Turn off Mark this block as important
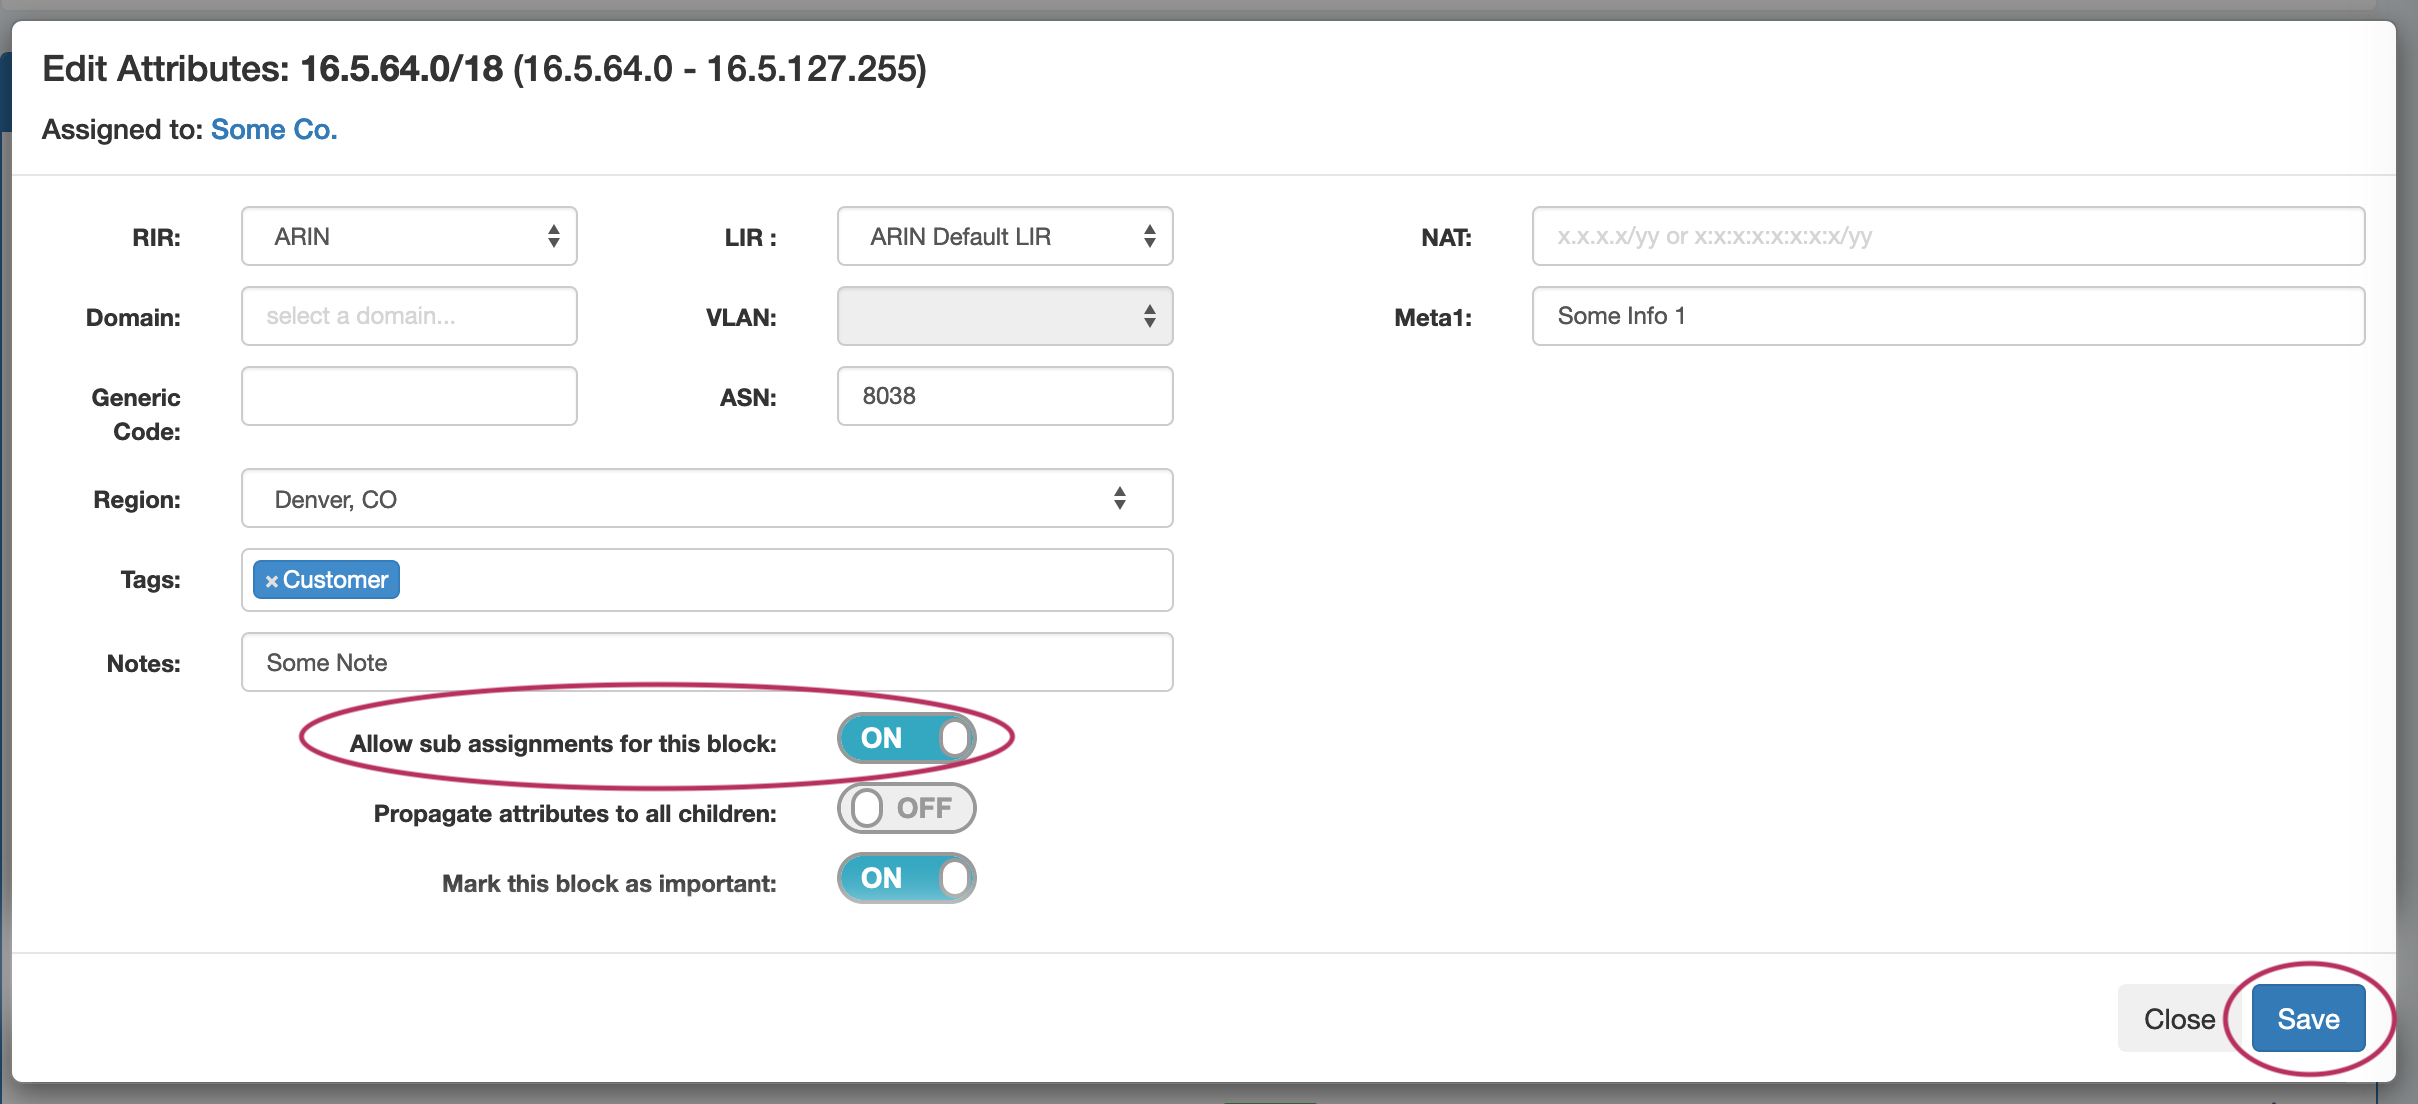This screenshot has height=1104, width=2418. click(x=906, y=878)
